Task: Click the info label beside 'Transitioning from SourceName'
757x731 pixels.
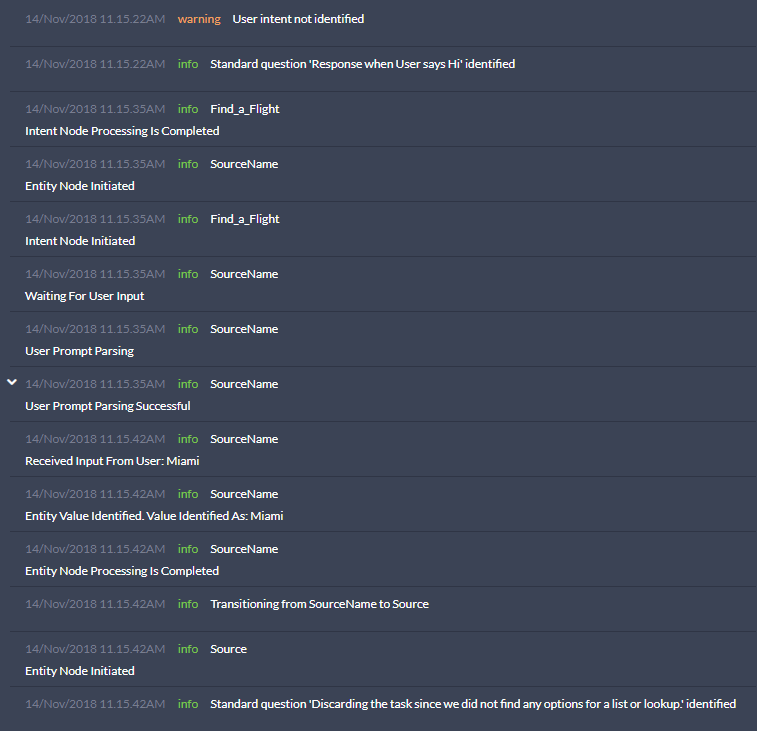Action: pos(188,604)
